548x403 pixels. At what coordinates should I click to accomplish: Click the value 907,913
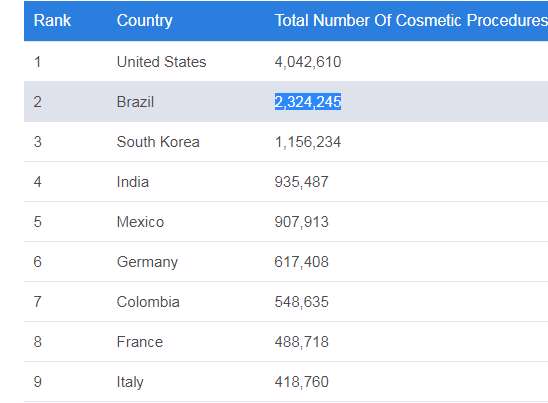(x=301, y=222)
